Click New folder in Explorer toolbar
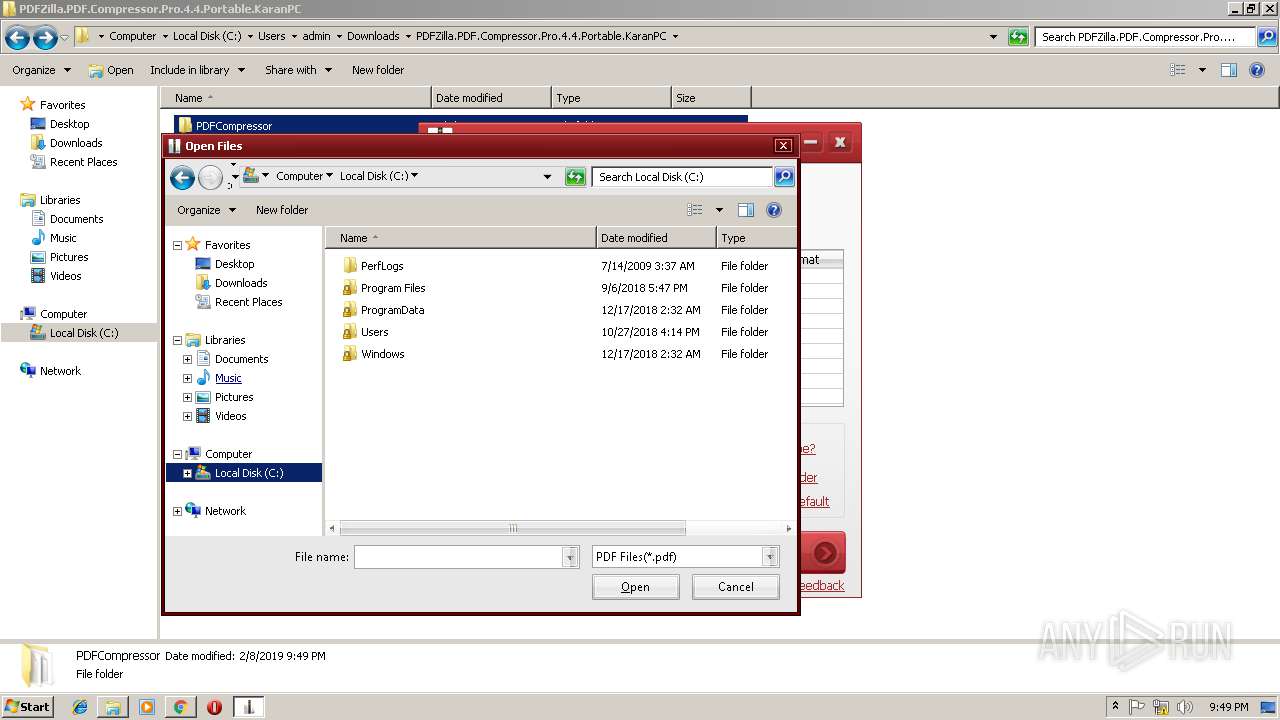The height and width of the screenshot is (720, 1280). [378, 70]
